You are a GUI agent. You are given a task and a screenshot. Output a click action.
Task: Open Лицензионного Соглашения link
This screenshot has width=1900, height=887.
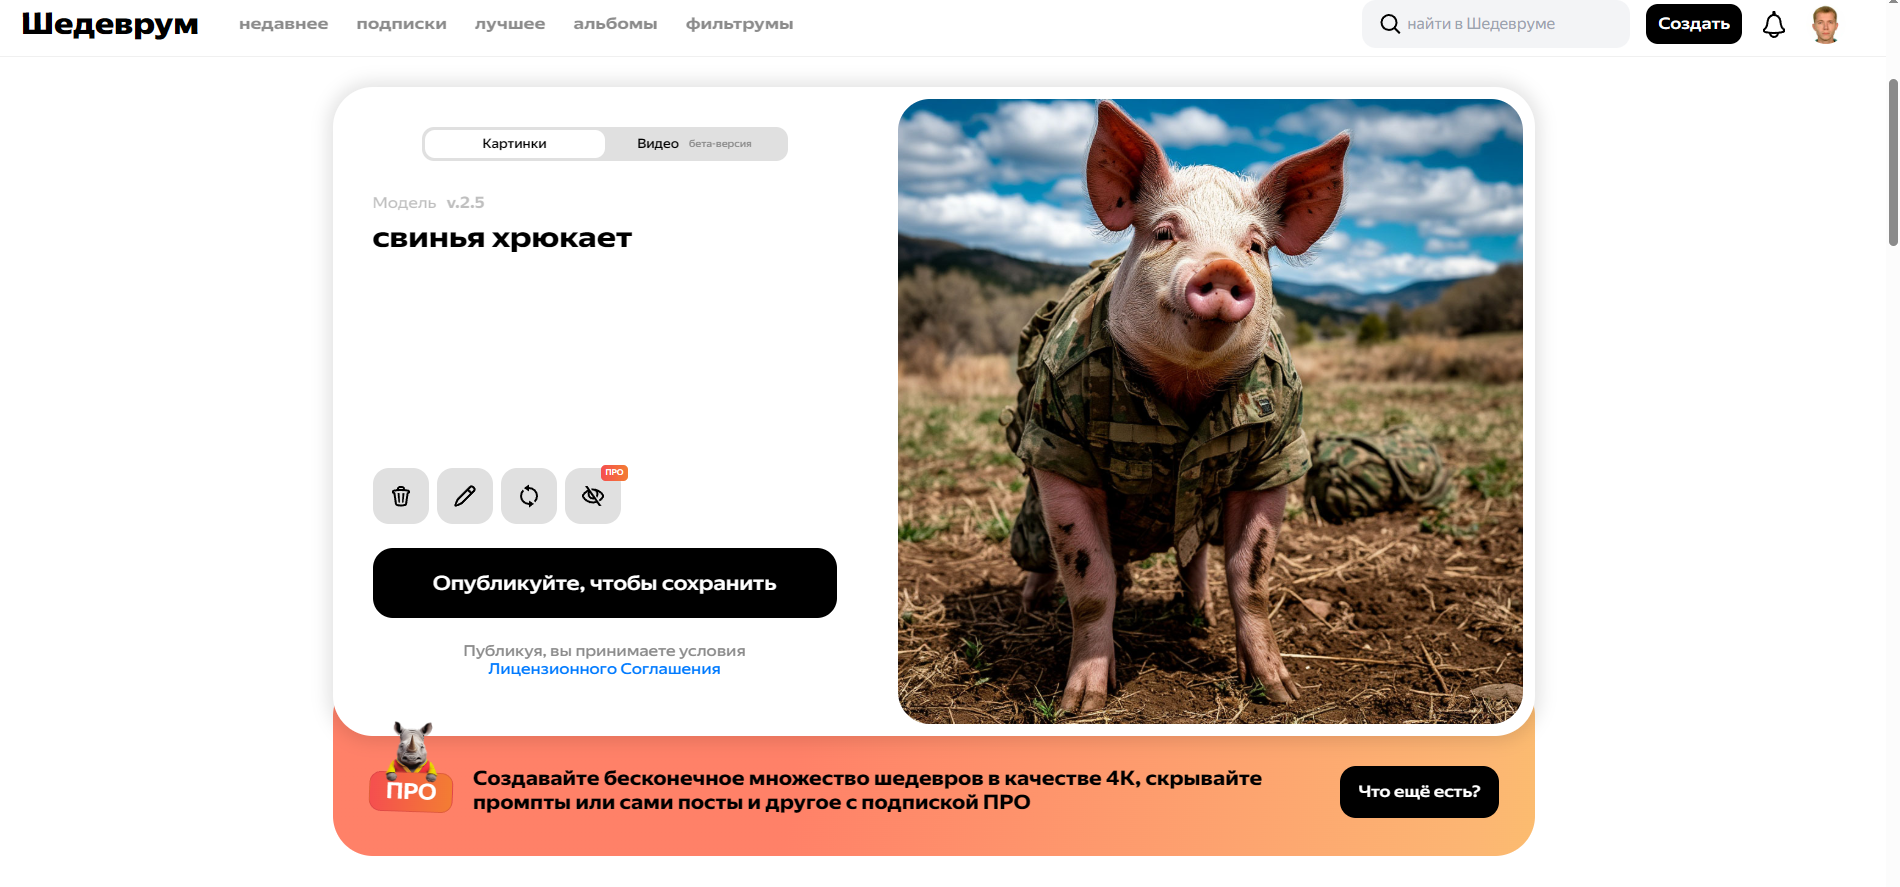tap(604, 669)
